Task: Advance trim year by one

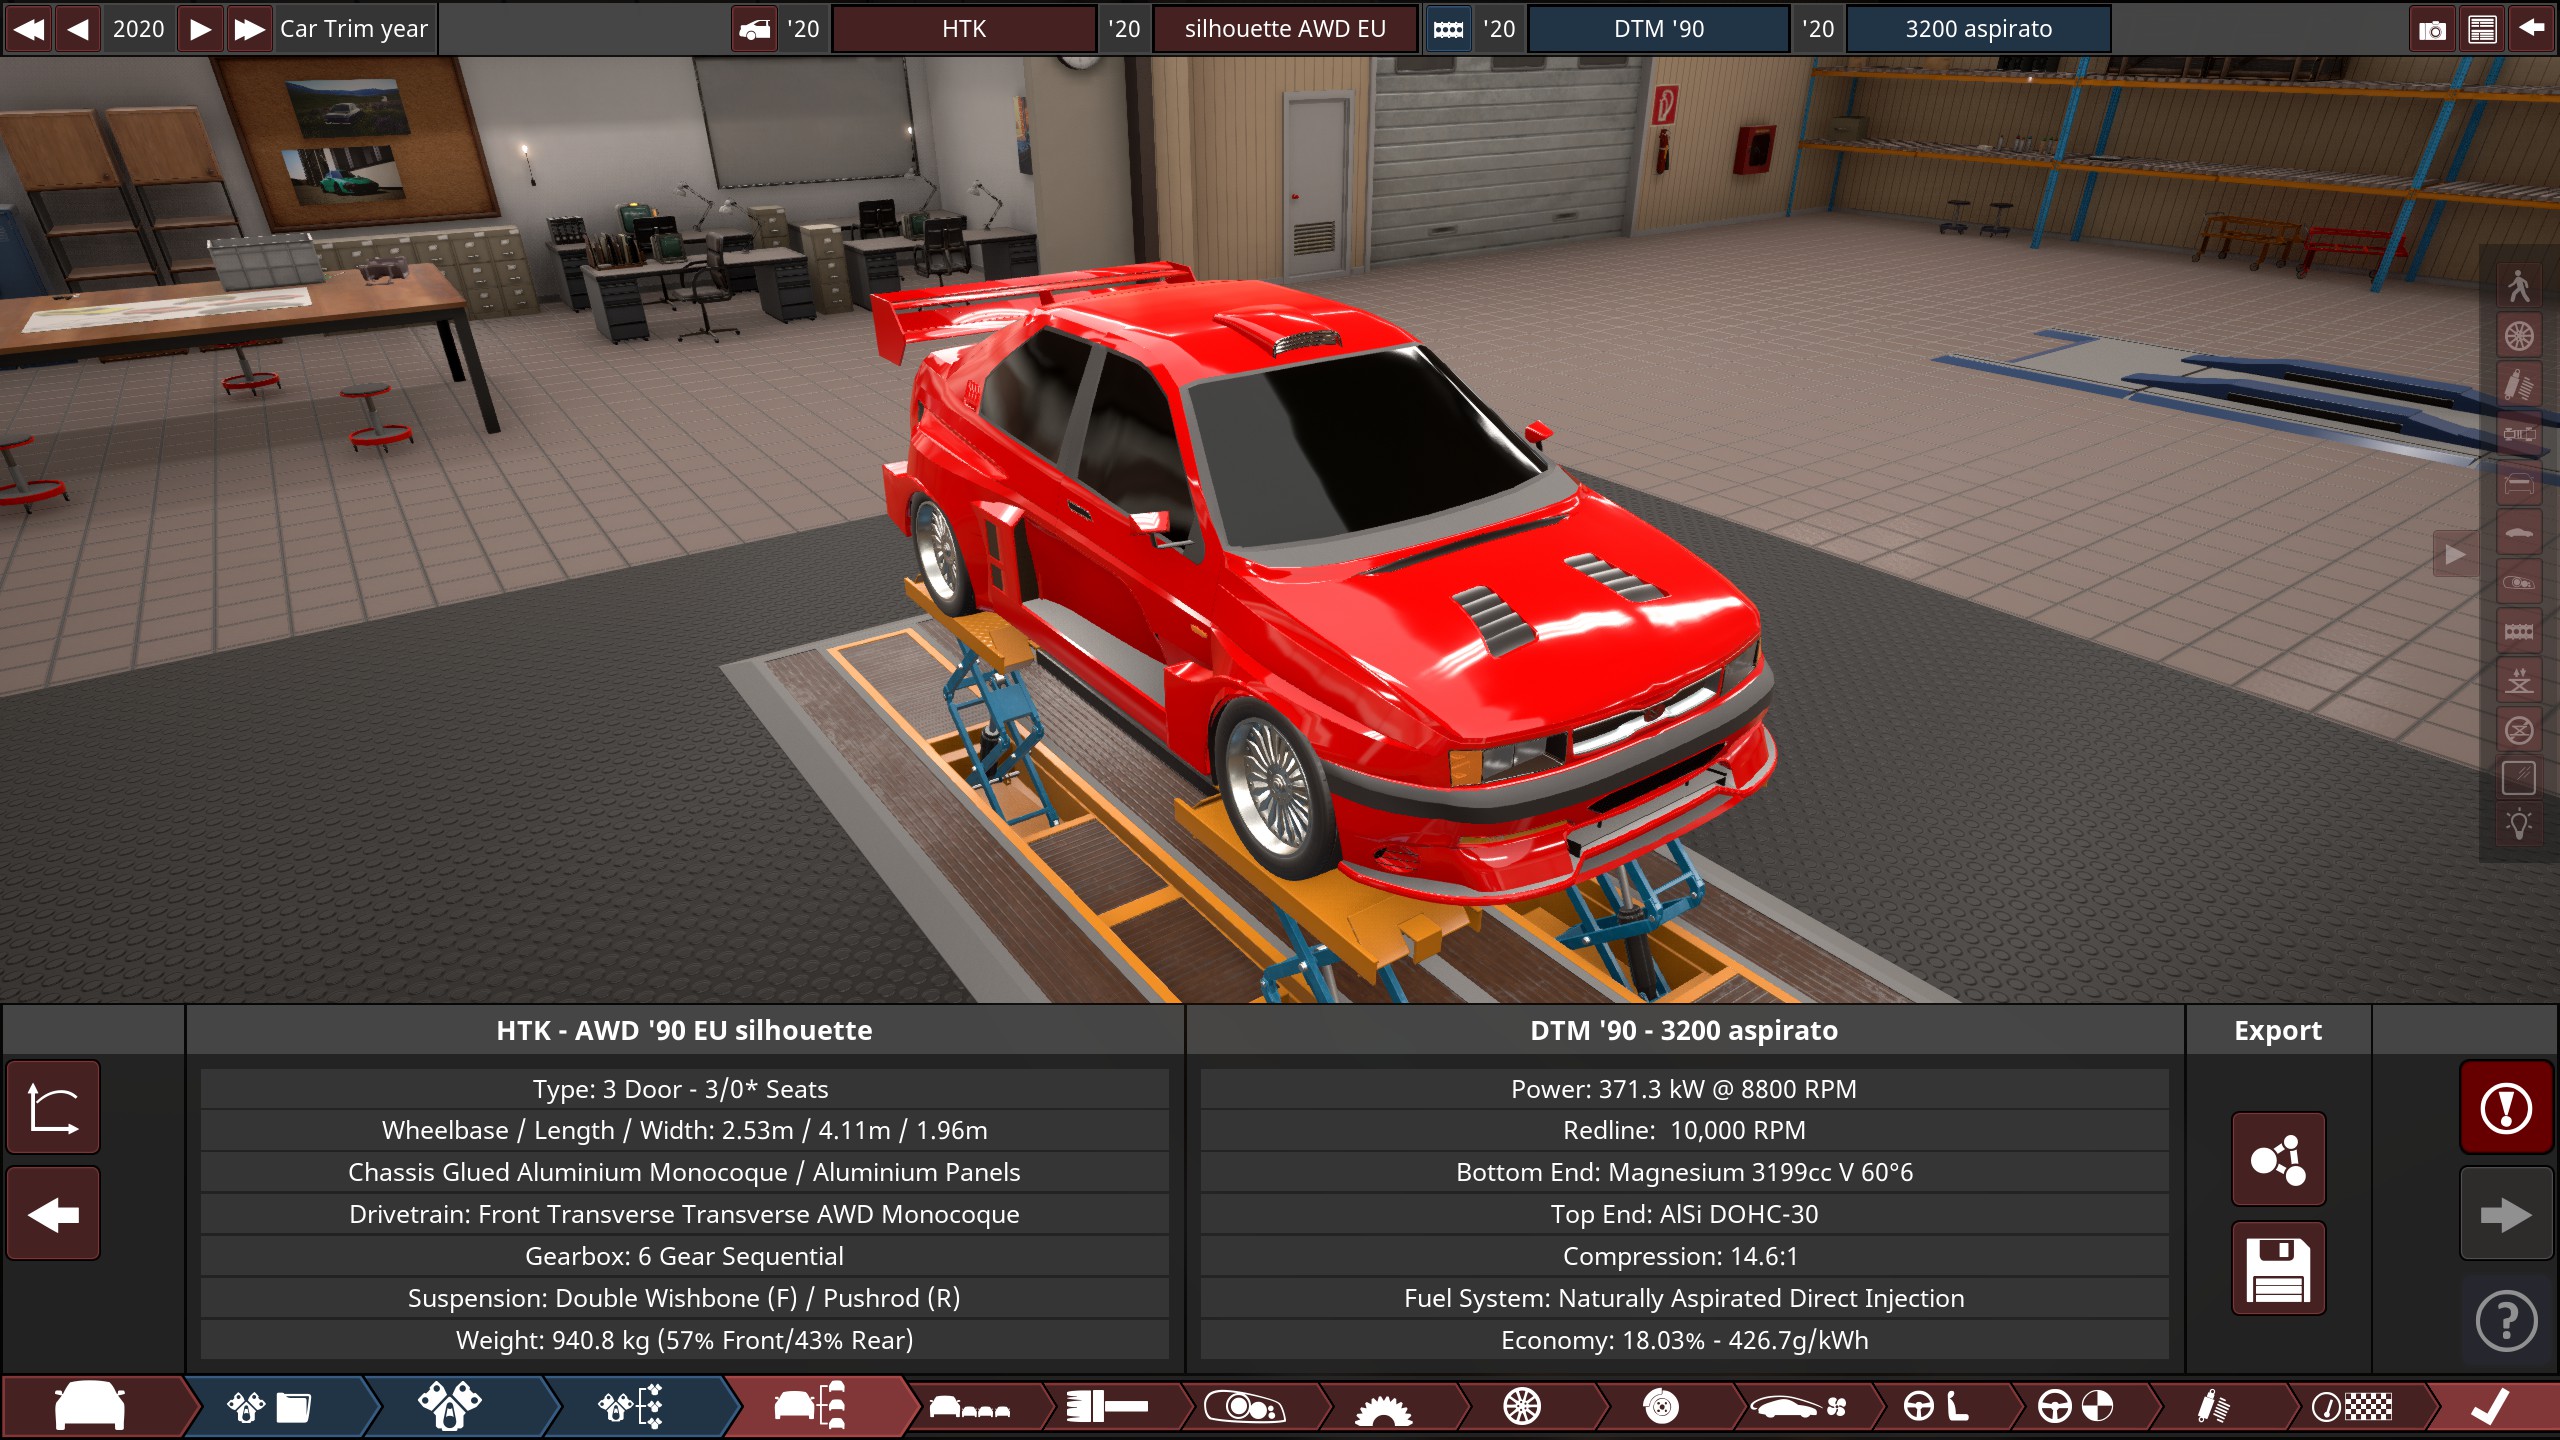Action: 200,28
